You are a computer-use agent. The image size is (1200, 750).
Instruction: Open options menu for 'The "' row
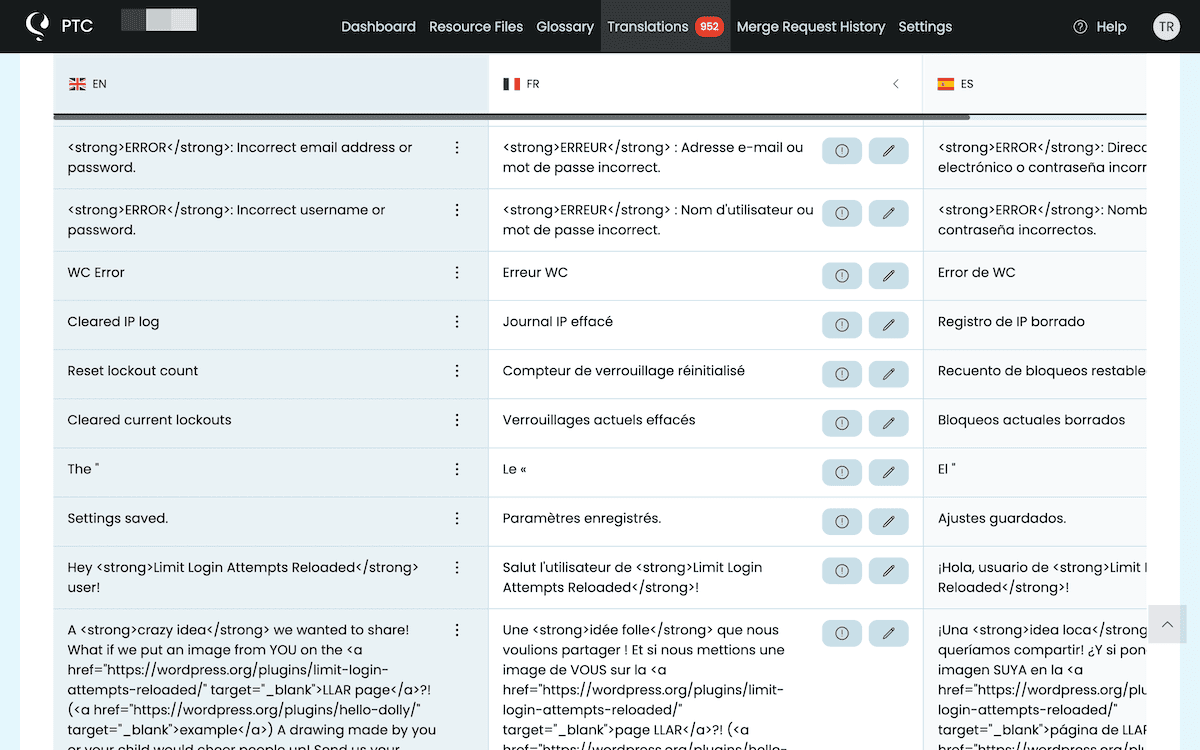tap(457, 469)
